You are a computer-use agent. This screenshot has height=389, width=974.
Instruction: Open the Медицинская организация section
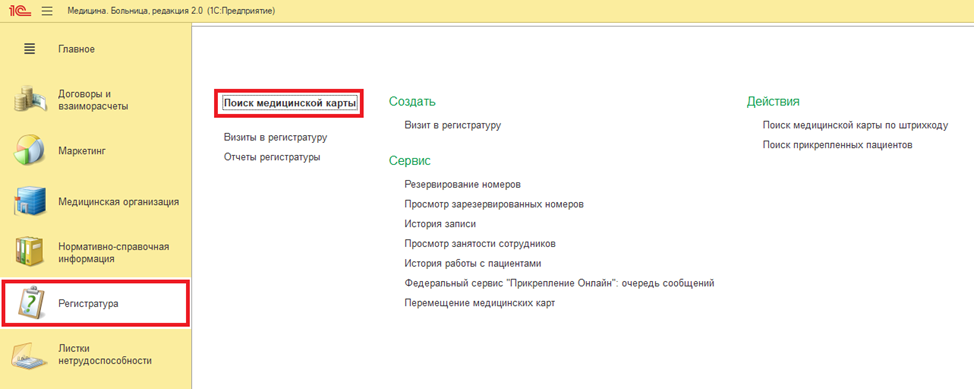(x=119, y=201)
